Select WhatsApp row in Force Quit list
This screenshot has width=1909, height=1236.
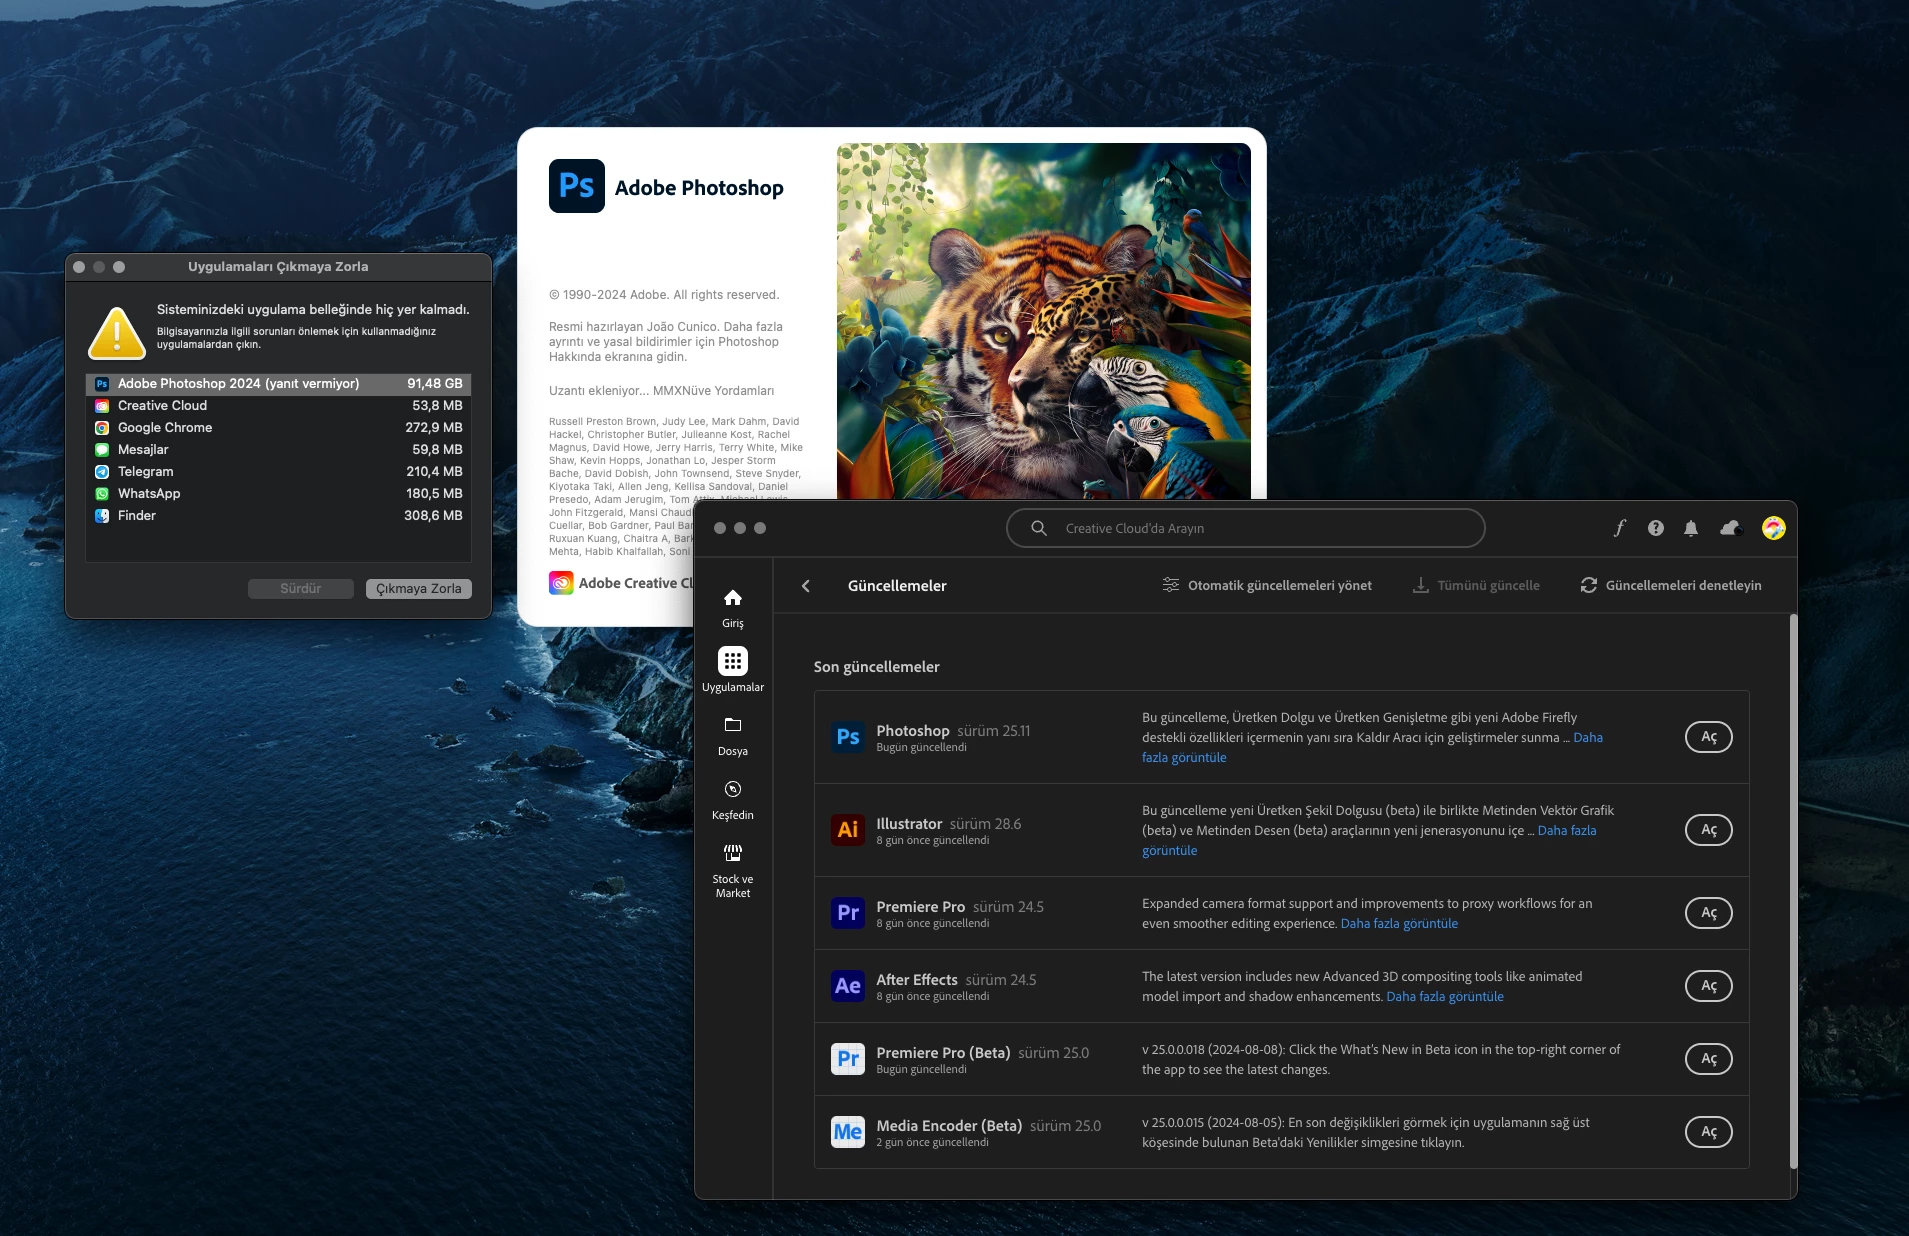point(278,494)
